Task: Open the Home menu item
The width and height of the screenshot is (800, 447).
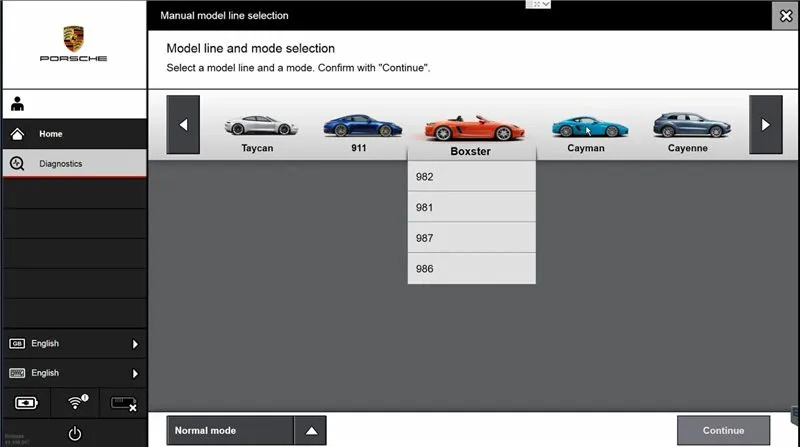Action: coord(74,134)
